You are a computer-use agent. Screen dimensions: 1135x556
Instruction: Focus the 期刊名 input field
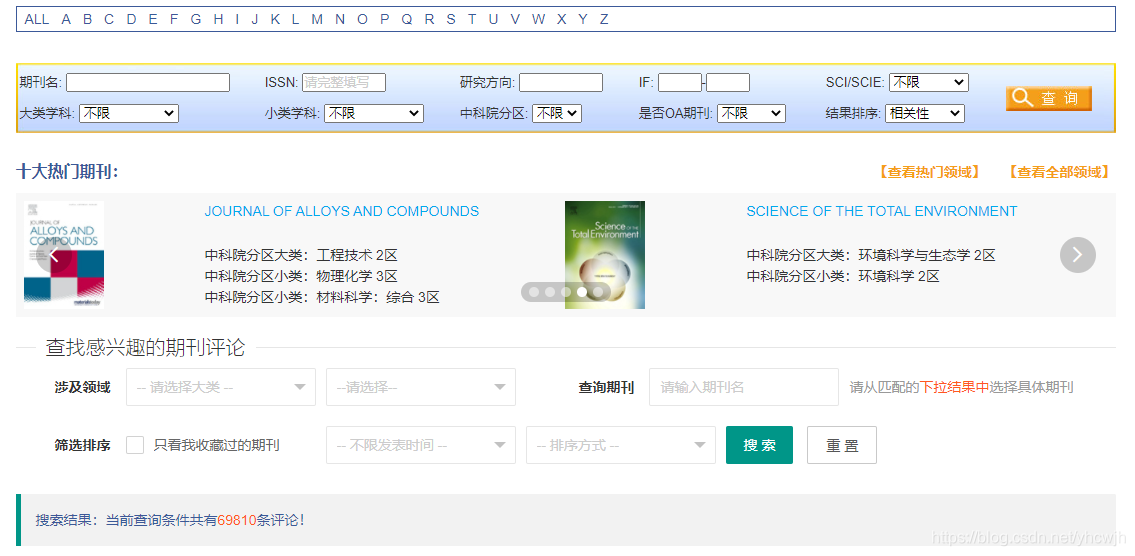[148, 83]
